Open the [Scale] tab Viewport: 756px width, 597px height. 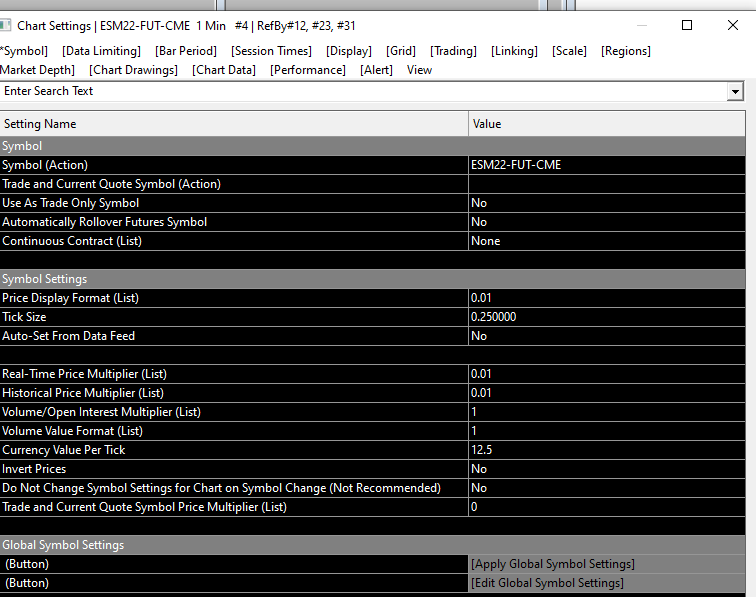[569, 51]
